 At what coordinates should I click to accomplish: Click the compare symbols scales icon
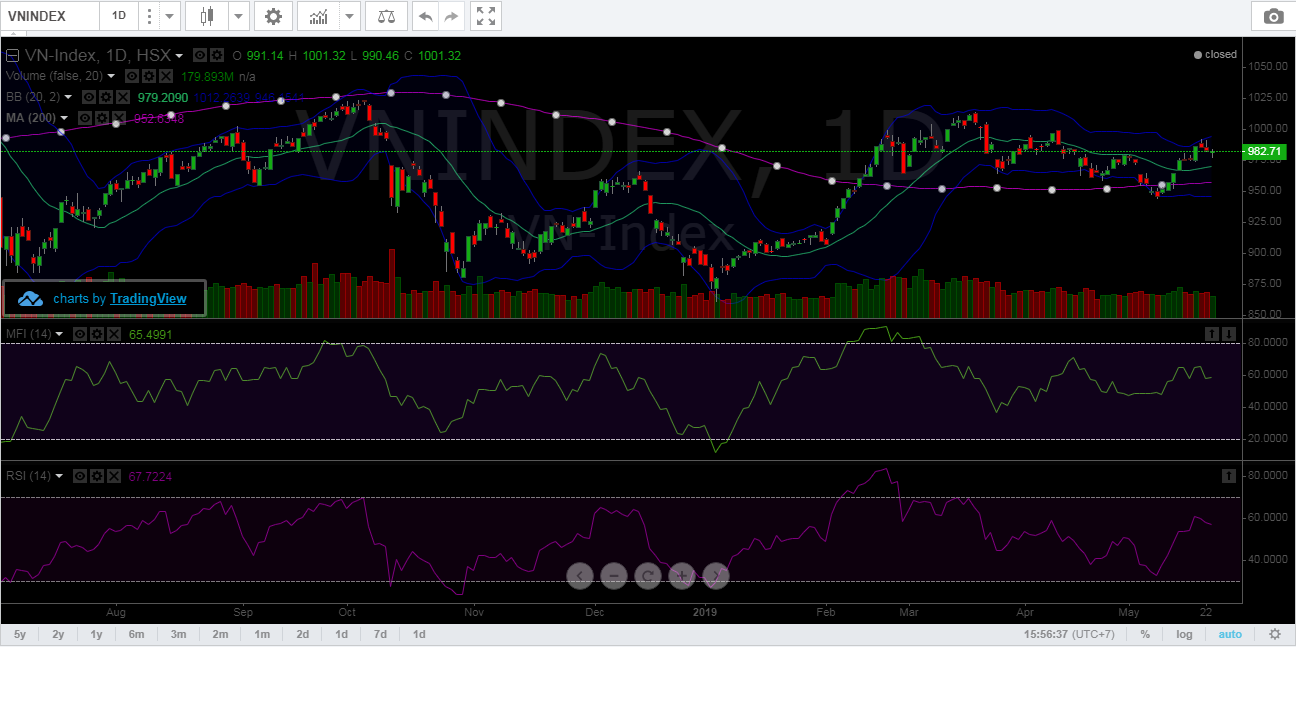tap(386, 16)
